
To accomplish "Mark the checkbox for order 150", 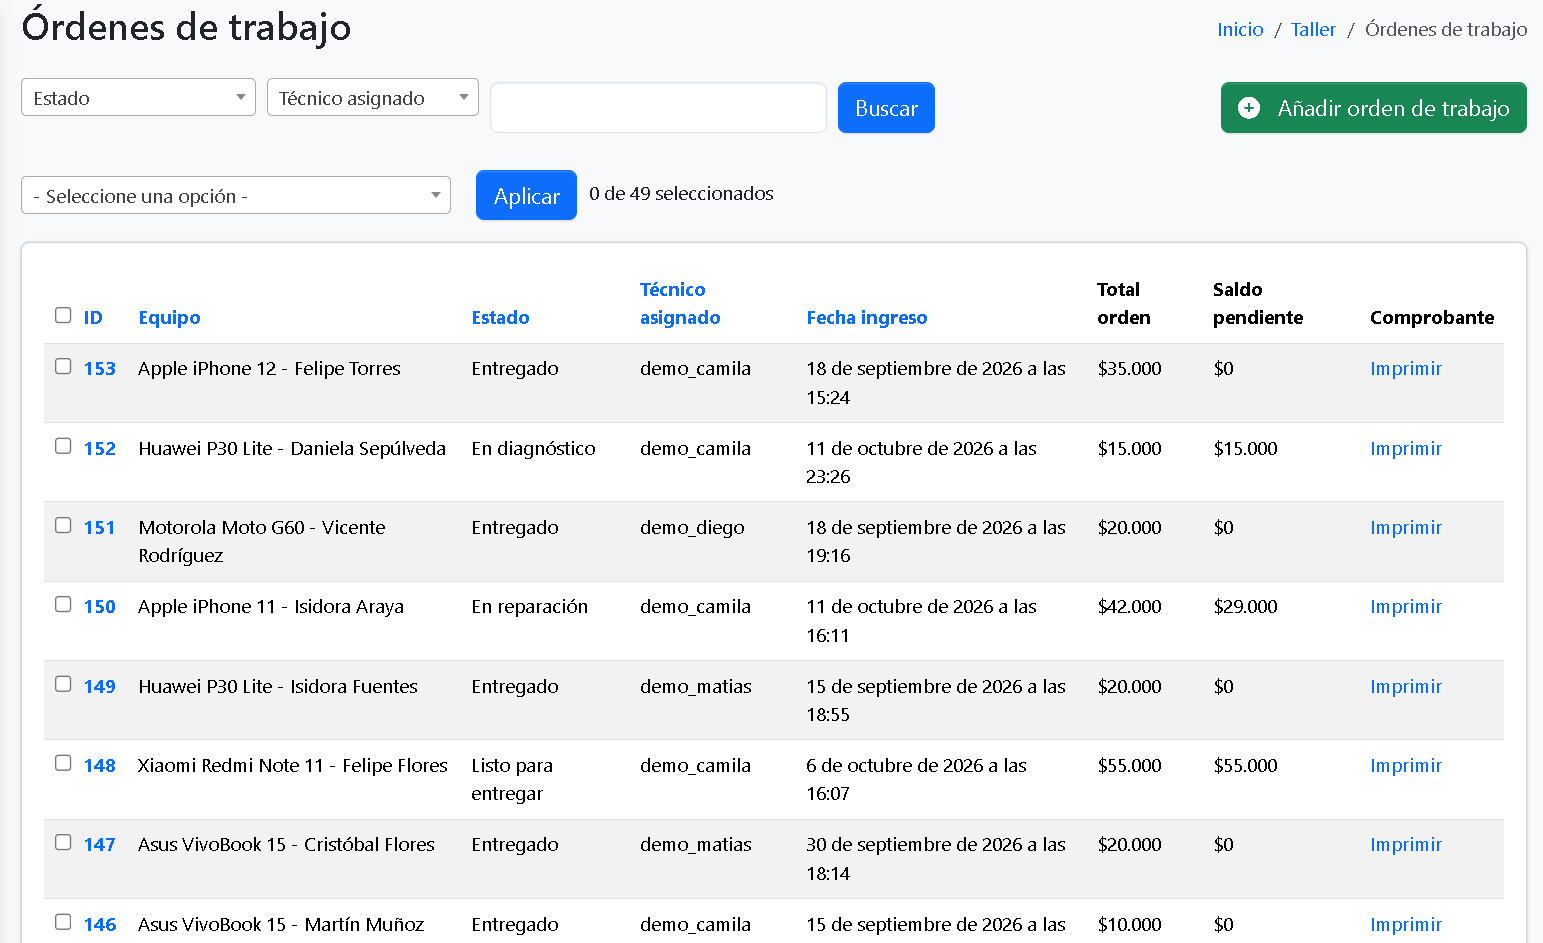I will coord(63,604).
